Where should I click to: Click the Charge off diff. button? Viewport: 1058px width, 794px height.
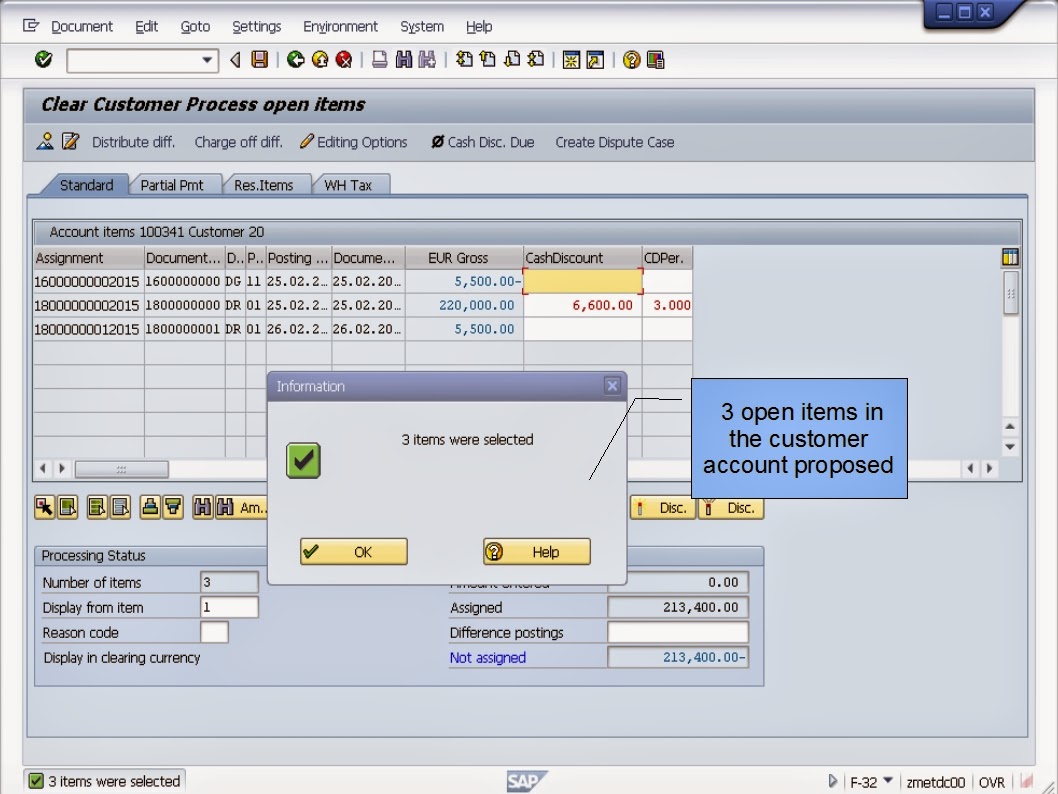(x=238, y=142)
